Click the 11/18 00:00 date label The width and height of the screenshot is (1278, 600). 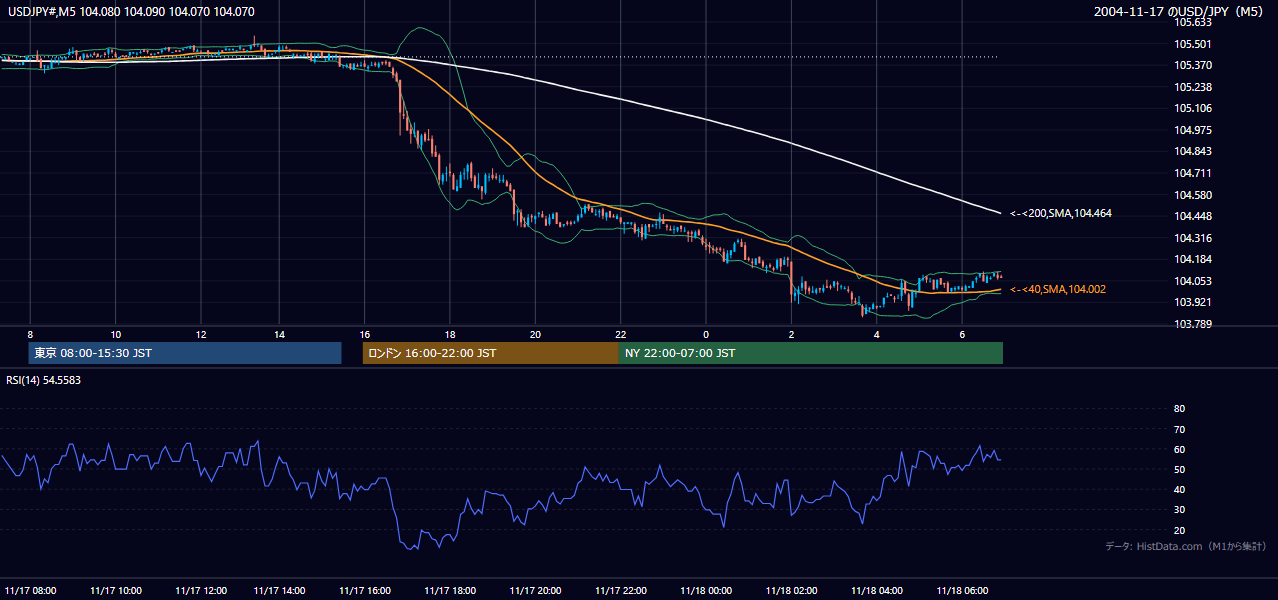(706, 590)
